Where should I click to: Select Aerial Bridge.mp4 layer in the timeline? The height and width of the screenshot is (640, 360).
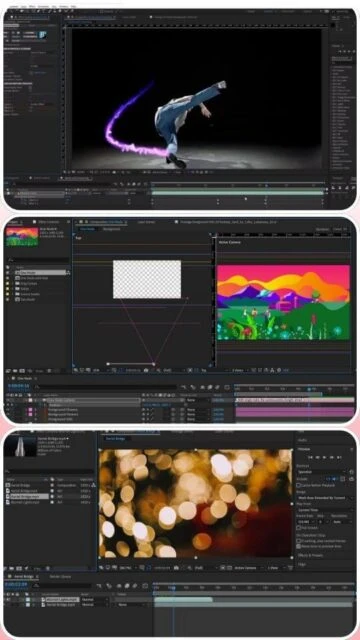coord(62,604)
